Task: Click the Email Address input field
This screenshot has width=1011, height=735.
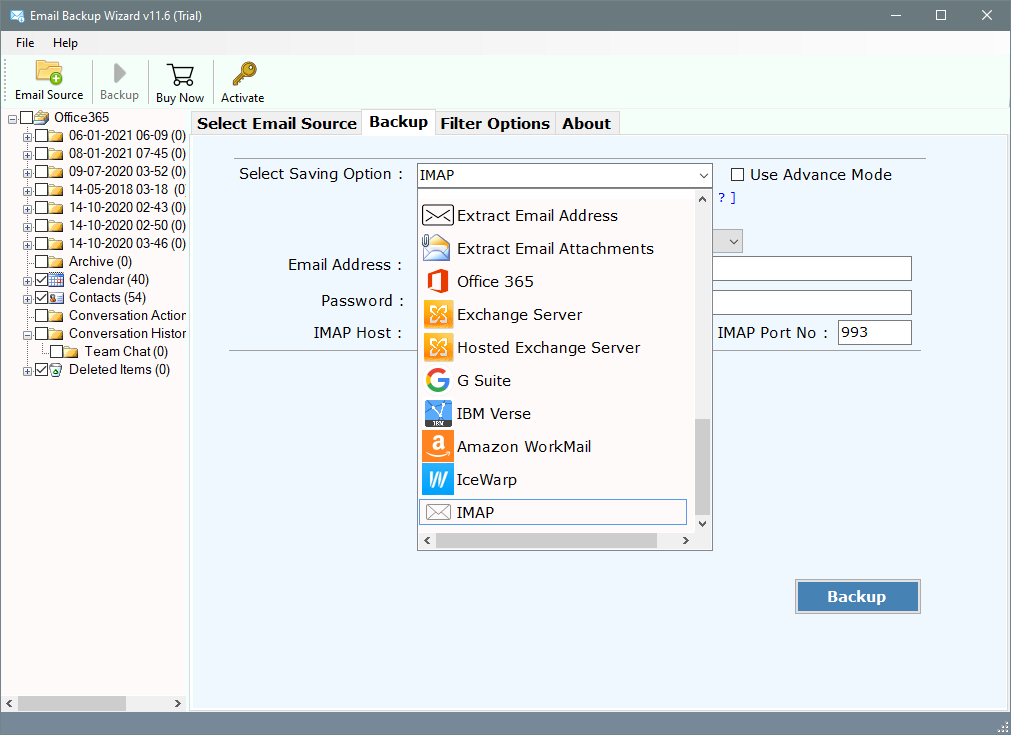Action: 812,268
